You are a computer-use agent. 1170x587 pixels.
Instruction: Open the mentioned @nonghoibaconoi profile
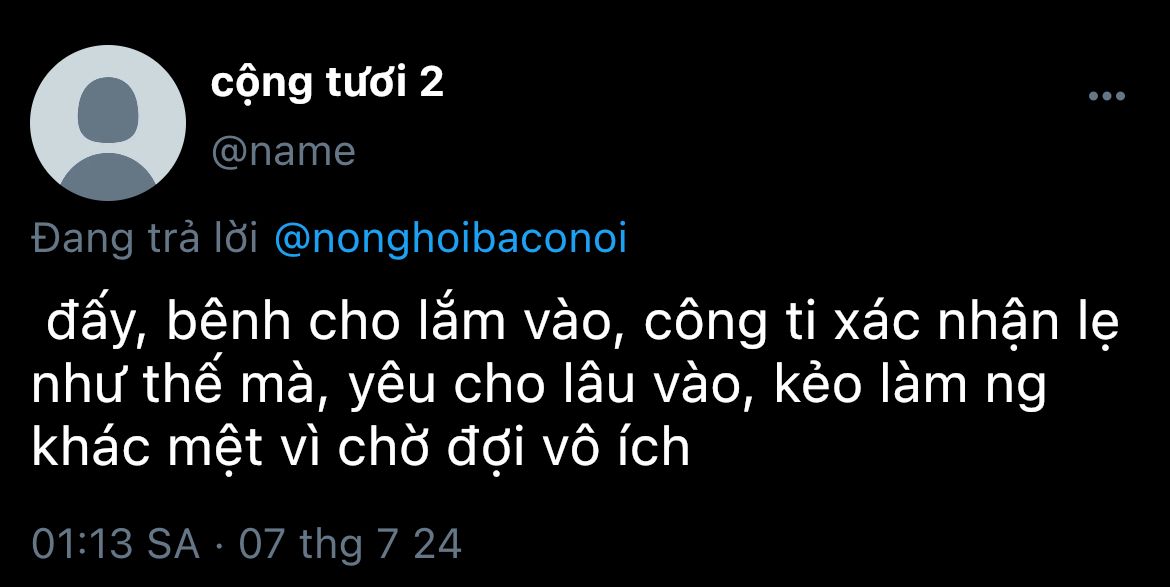pos(451,239)
